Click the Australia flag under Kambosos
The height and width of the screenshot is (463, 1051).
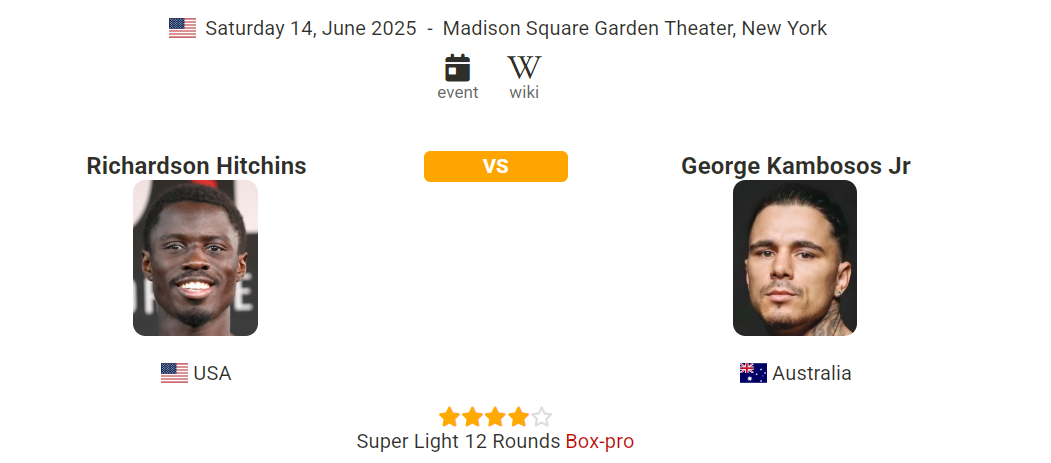coord(753,373)
